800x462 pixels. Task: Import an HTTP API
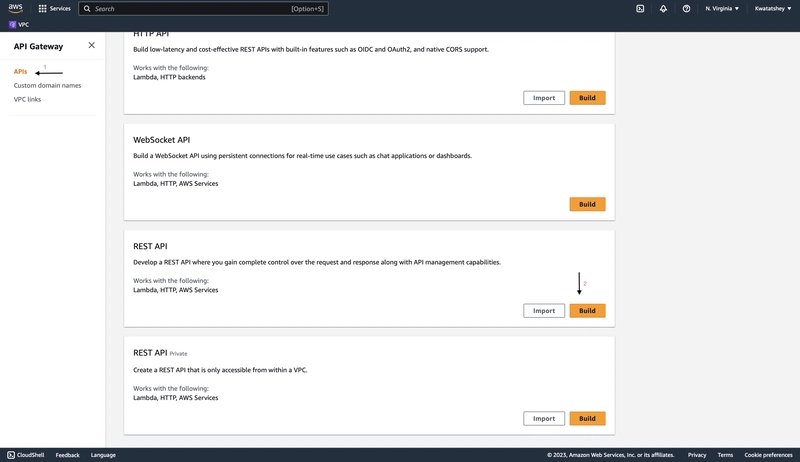click(544, 98)
